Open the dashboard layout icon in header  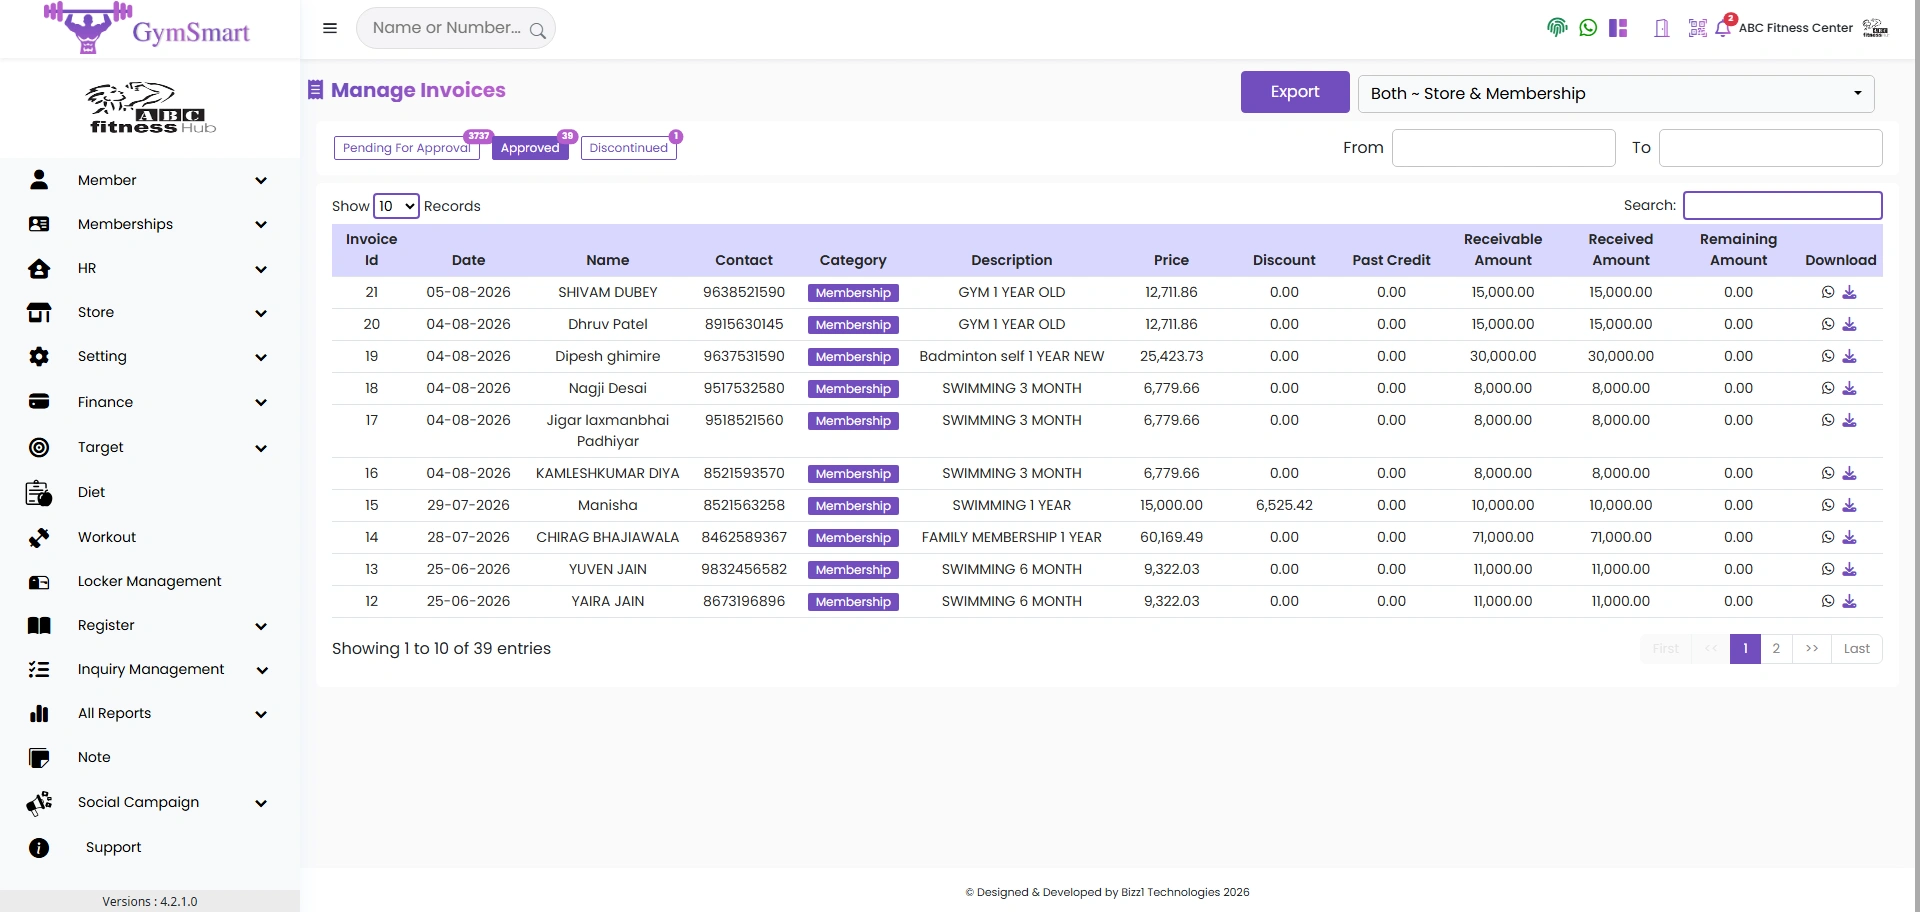(1618, 28)
